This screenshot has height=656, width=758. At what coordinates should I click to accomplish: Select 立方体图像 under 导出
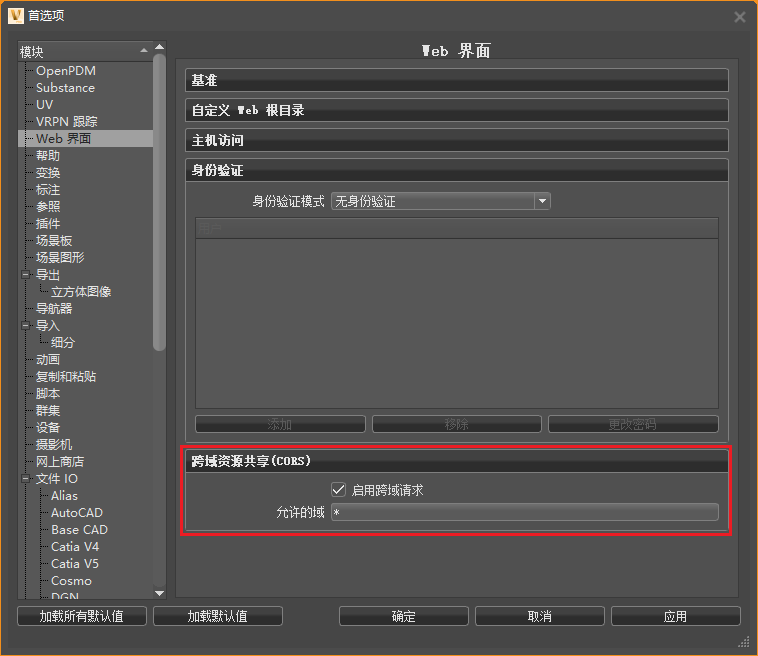81,292
